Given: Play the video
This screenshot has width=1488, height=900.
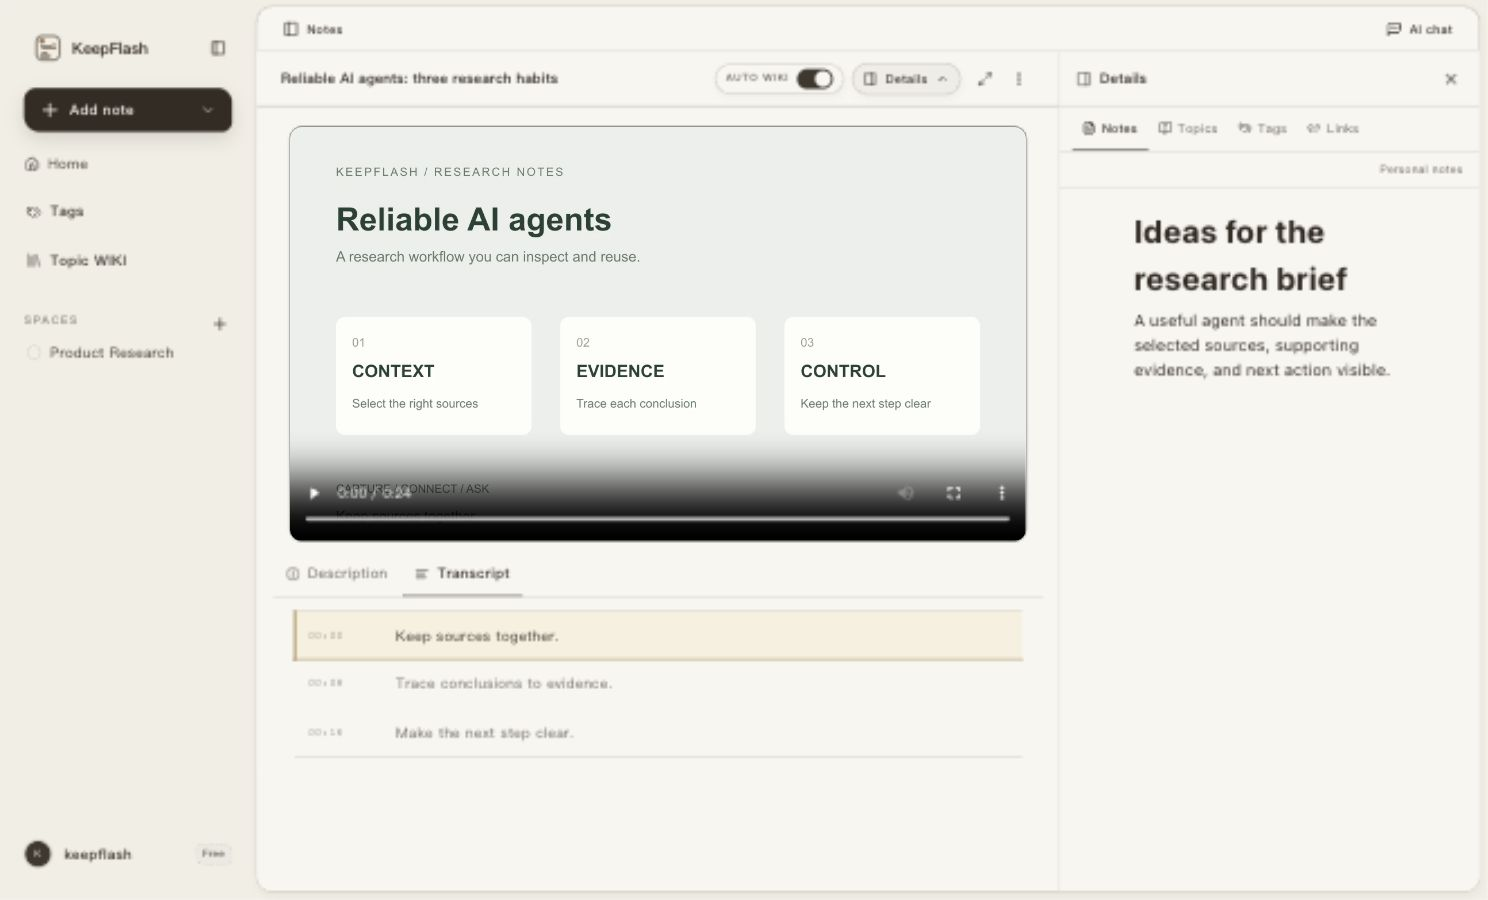Looking at the screenshot, I should click(x=314, y=493).
